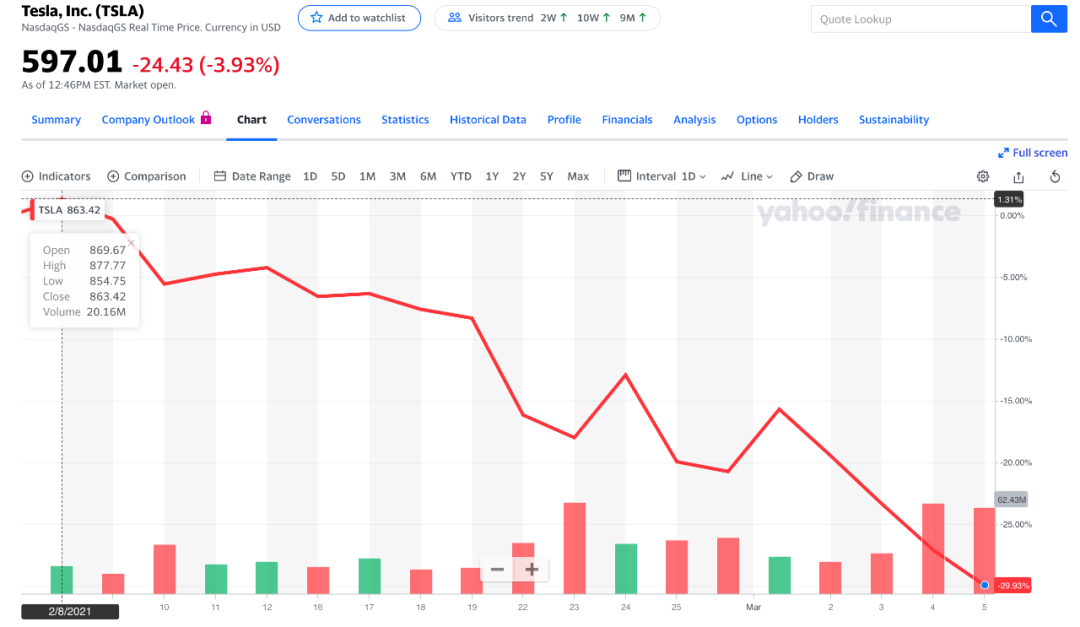Open the Financials tab
Screen dimensions: 1080x627
point(627,120)
